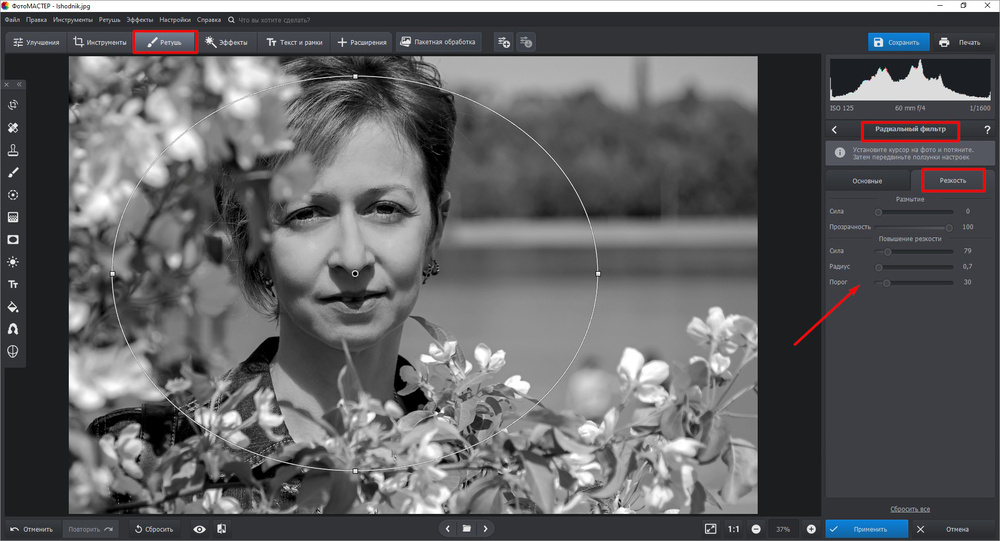
Task: Open the vignette tool icon
Action: [13, 240]
